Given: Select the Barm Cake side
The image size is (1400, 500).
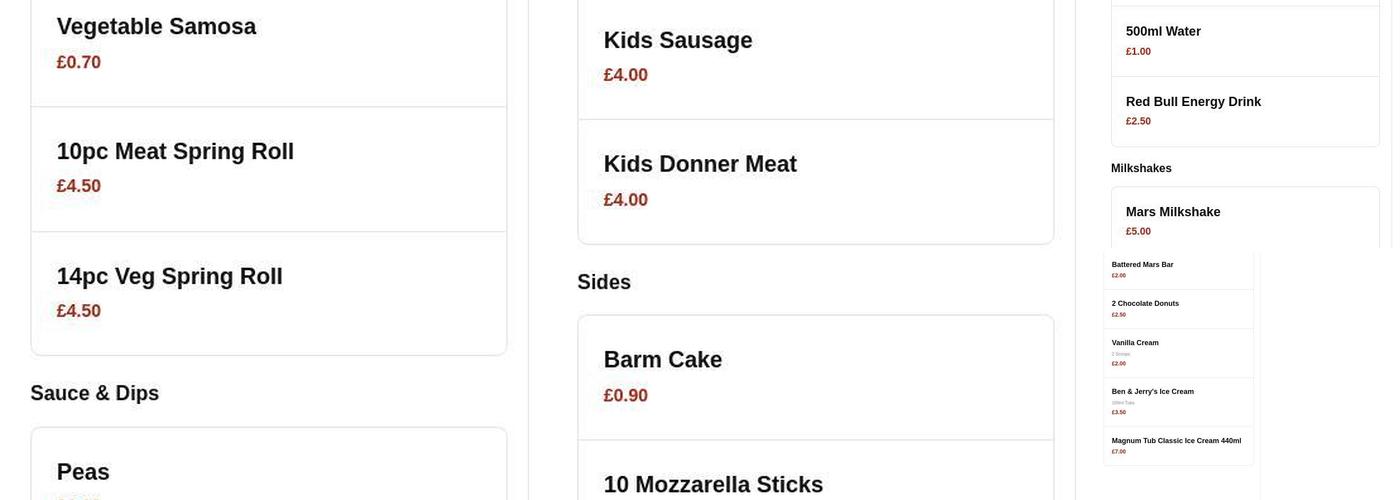Looking at the screenshot, I should (x=815, y=376).
